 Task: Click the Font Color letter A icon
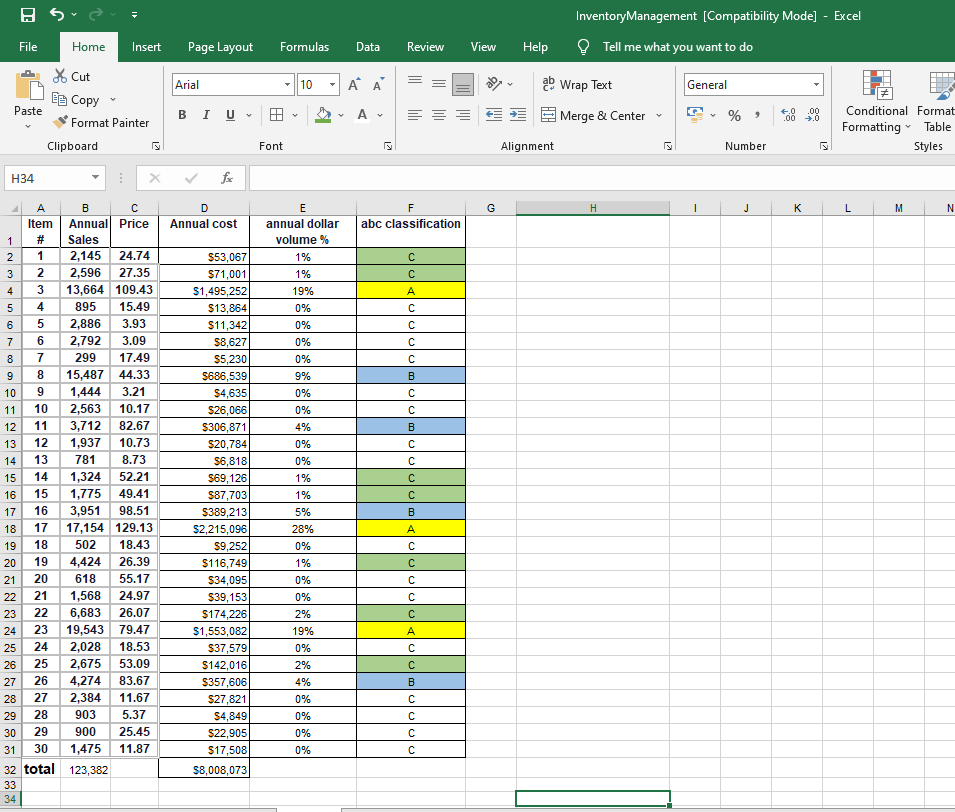(362, 115)
